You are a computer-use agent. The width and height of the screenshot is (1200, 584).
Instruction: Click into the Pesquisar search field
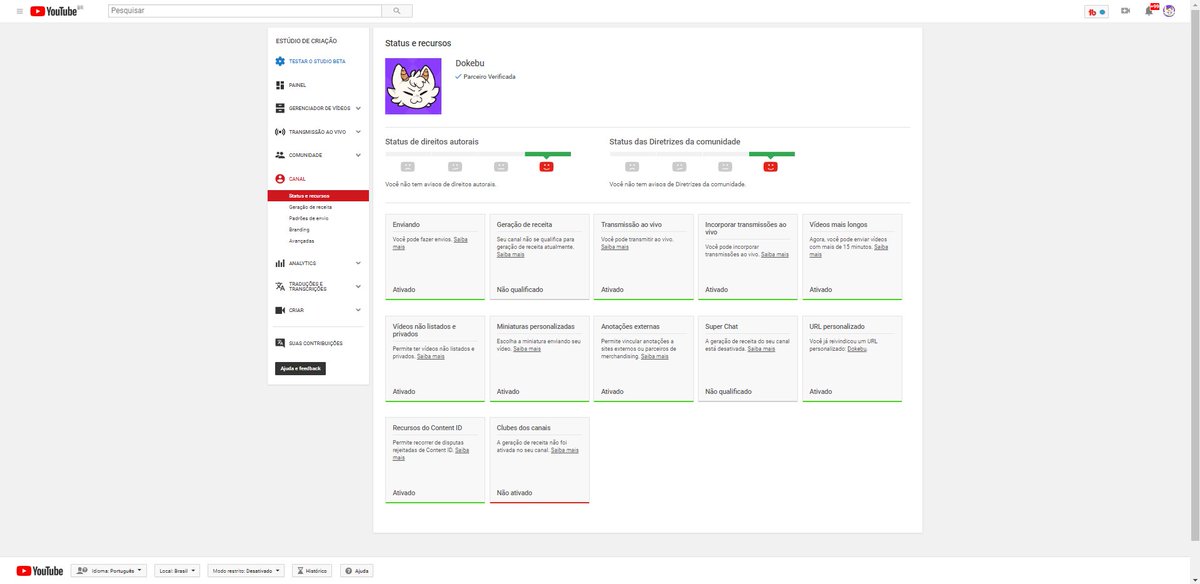[243, 11]
